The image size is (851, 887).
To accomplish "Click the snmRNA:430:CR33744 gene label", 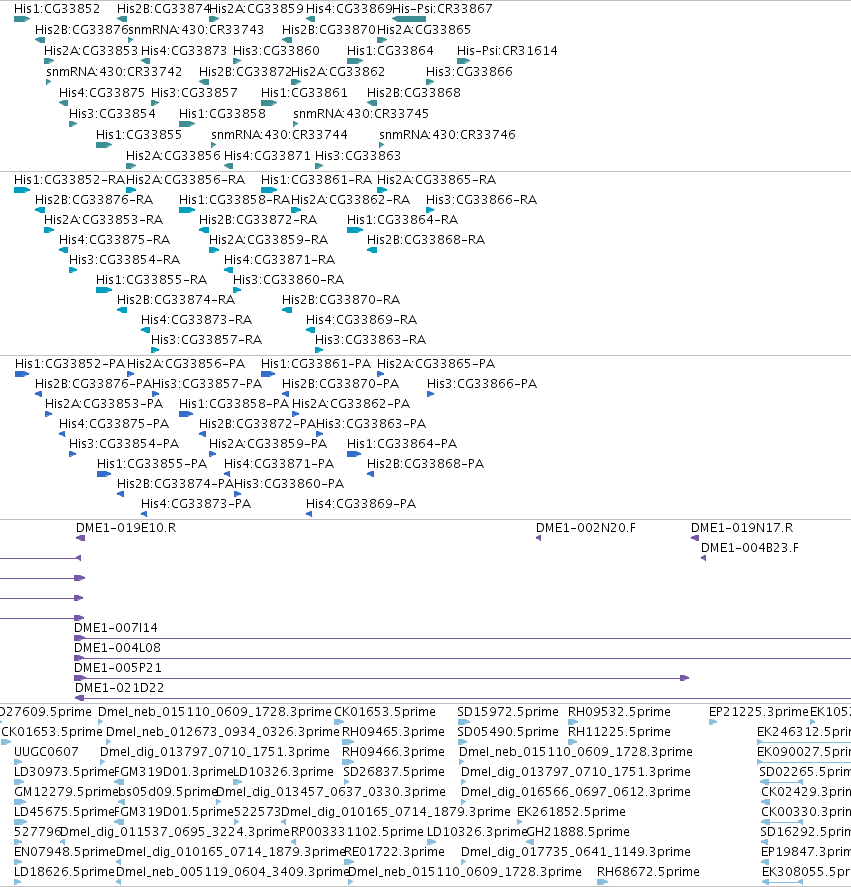I will pos(280,135).
